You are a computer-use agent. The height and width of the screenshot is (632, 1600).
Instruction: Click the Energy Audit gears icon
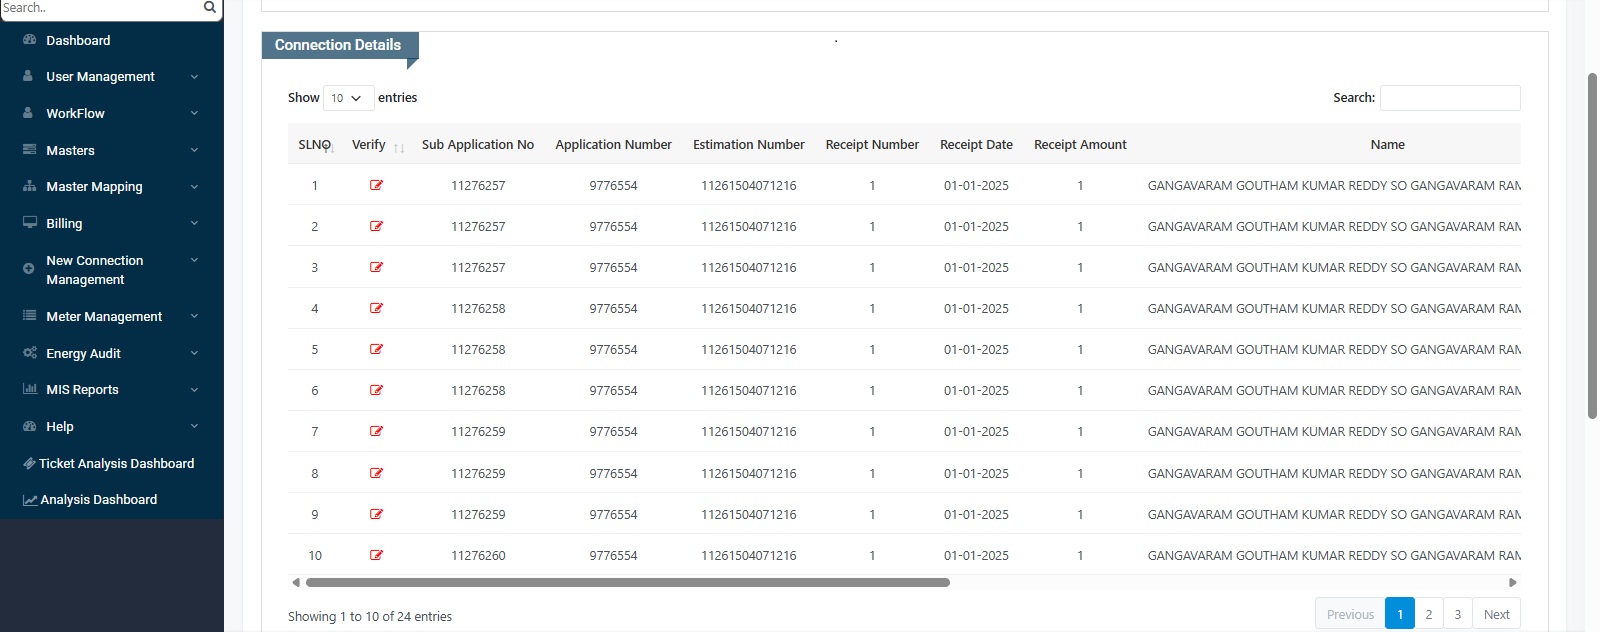click(29, 353)
